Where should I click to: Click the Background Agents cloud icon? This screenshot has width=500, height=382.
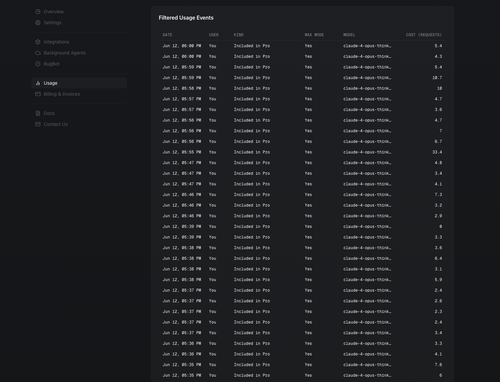[x=38, y=53]
